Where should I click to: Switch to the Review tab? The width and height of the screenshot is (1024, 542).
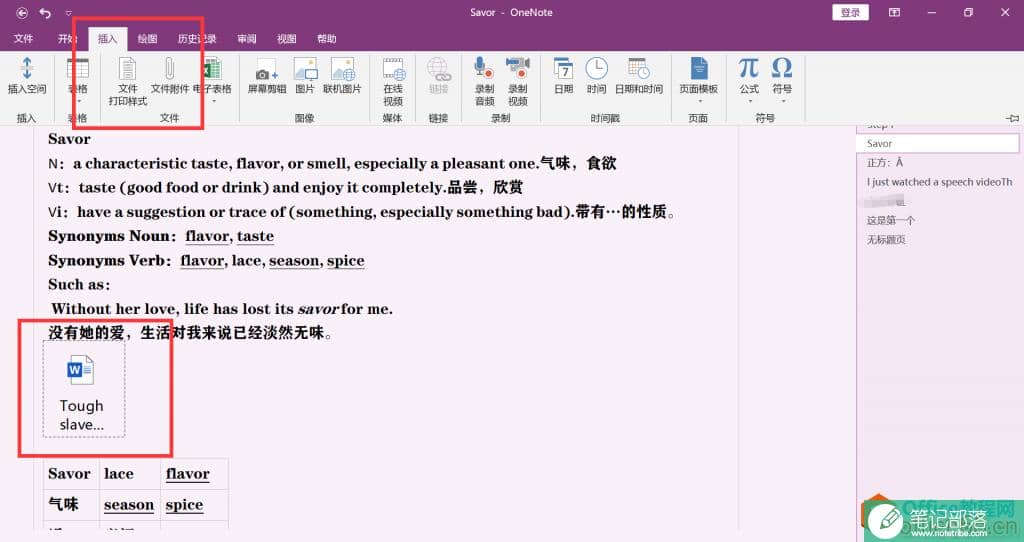246,39
